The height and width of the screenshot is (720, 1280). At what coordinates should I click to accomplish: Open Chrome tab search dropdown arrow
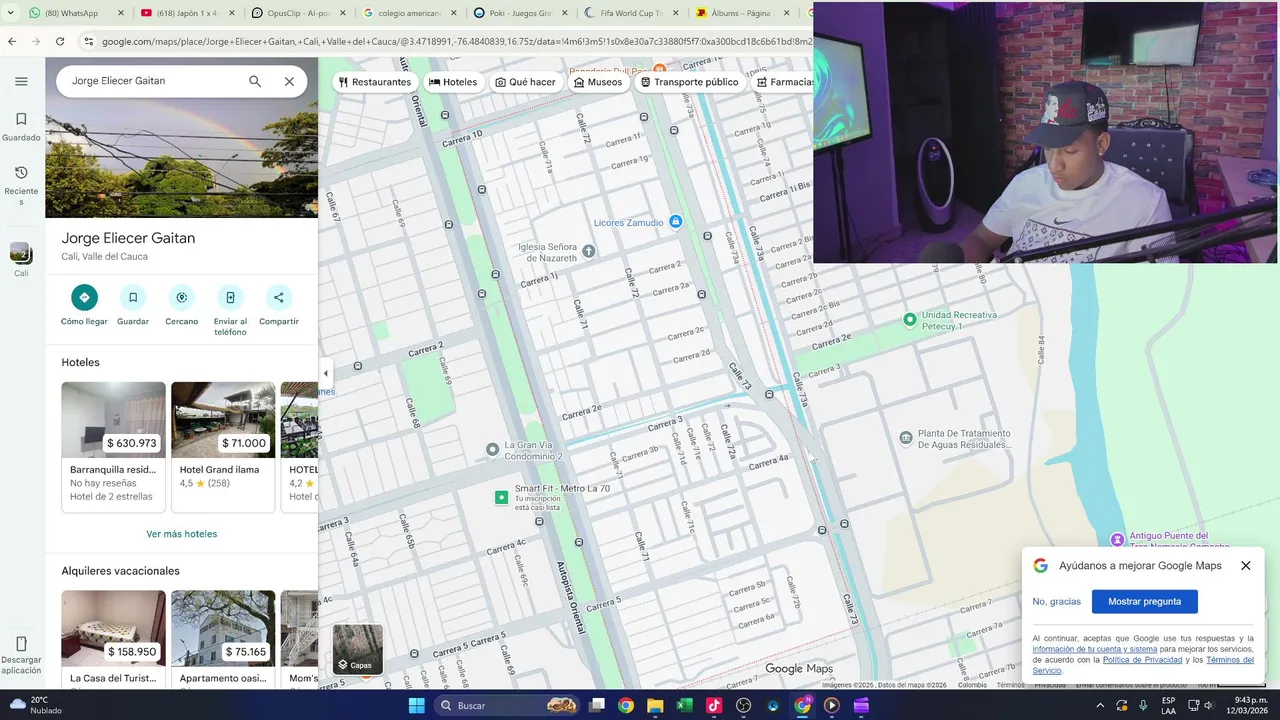click(11, 13)
